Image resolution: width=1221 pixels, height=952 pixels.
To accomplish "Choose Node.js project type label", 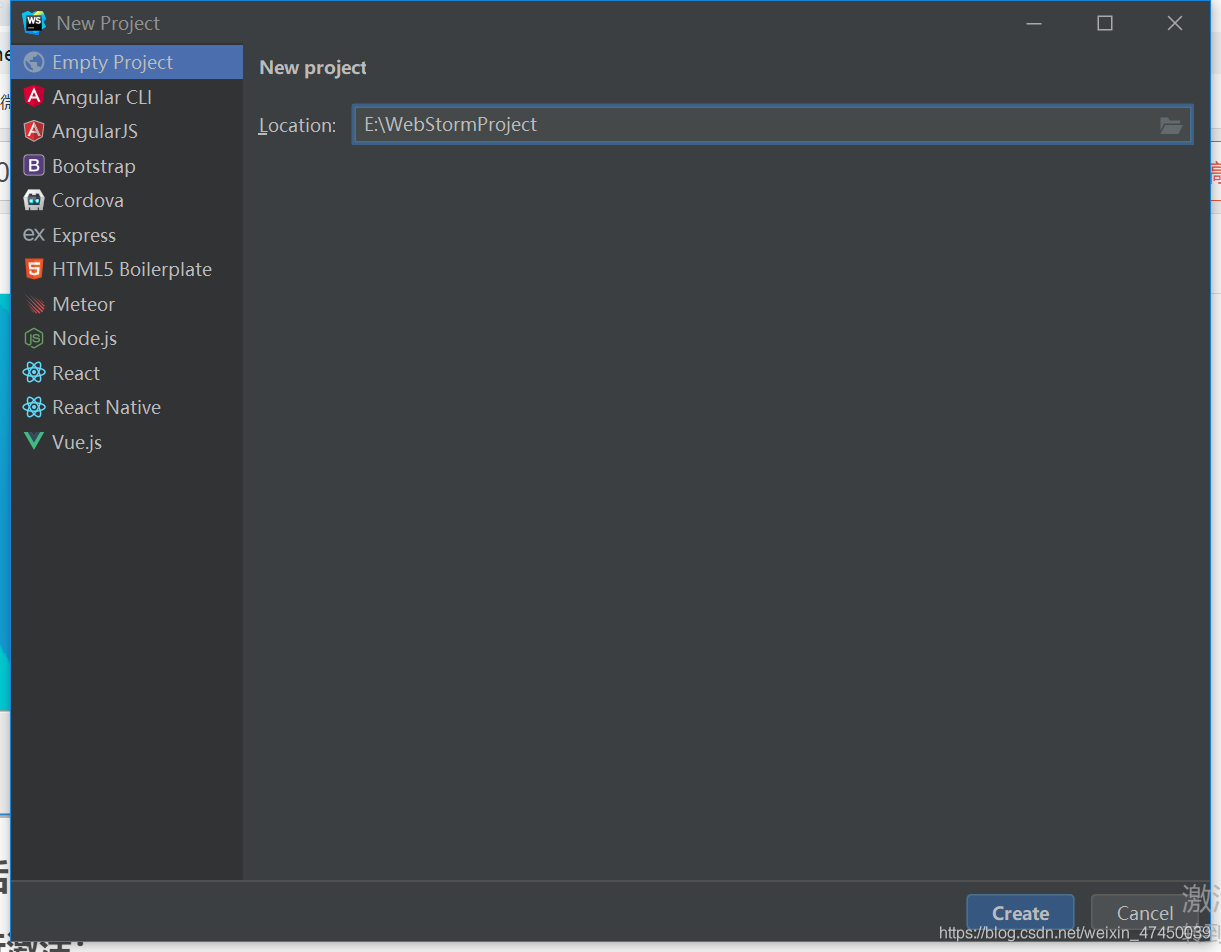I will (85, 338).
